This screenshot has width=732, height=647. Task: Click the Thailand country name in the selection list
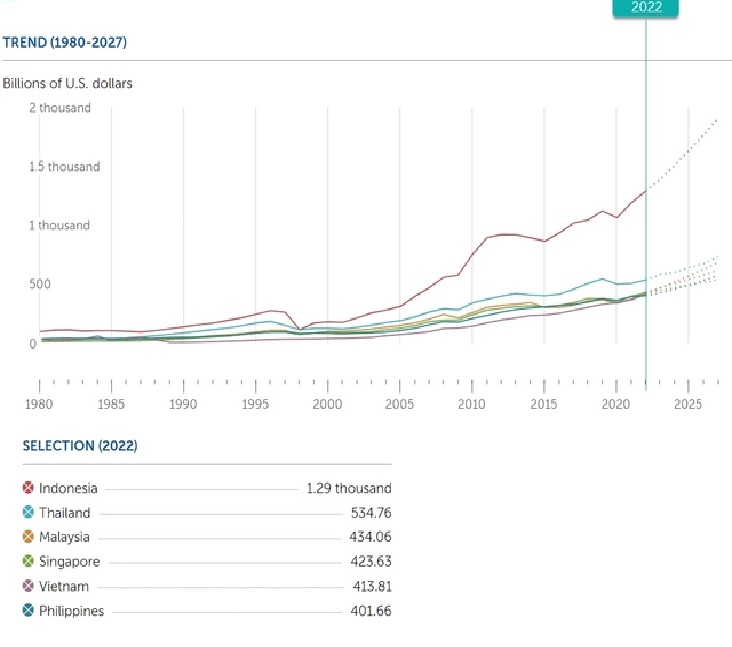(64, 513)
